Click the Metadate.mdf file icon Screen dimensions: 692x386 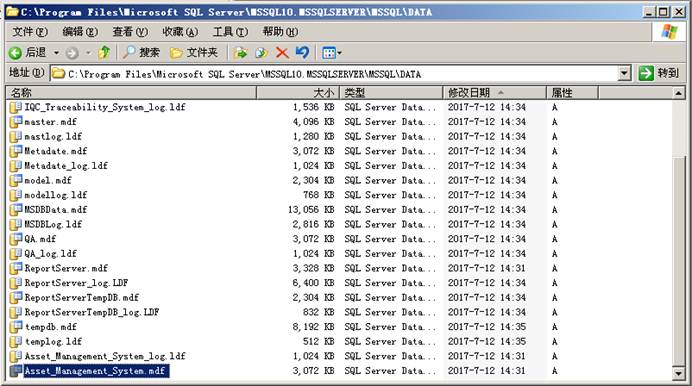(x=16, y=151)
